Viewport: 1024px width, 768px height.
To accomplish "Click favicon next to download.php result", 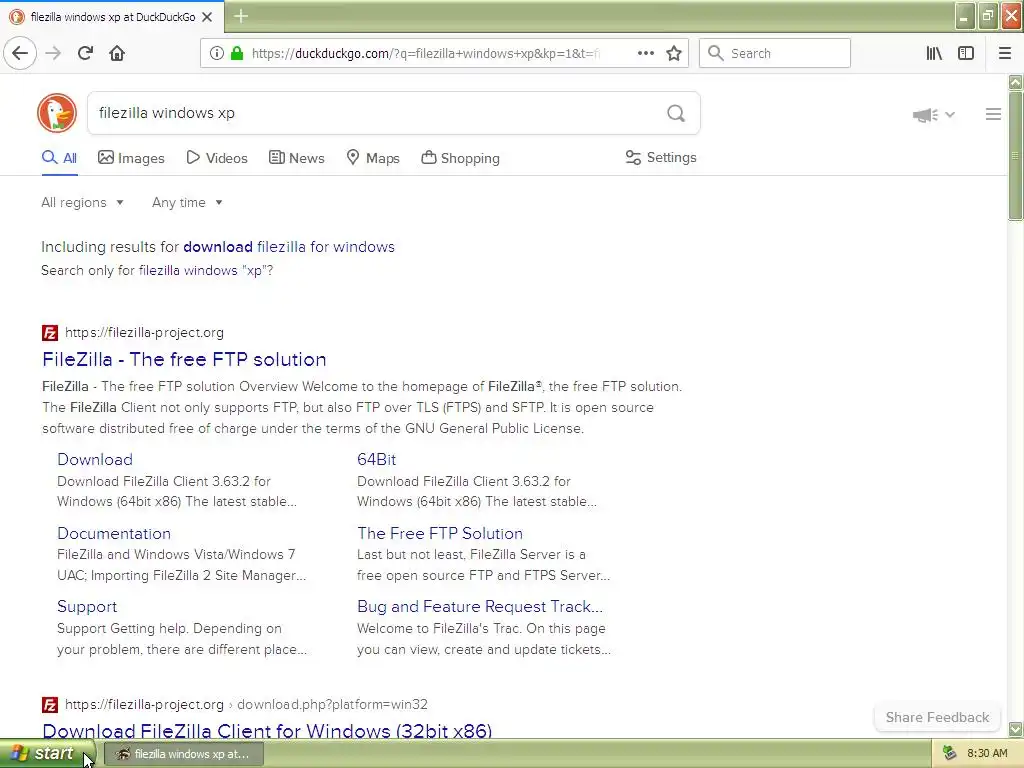I will click(50, 705).
